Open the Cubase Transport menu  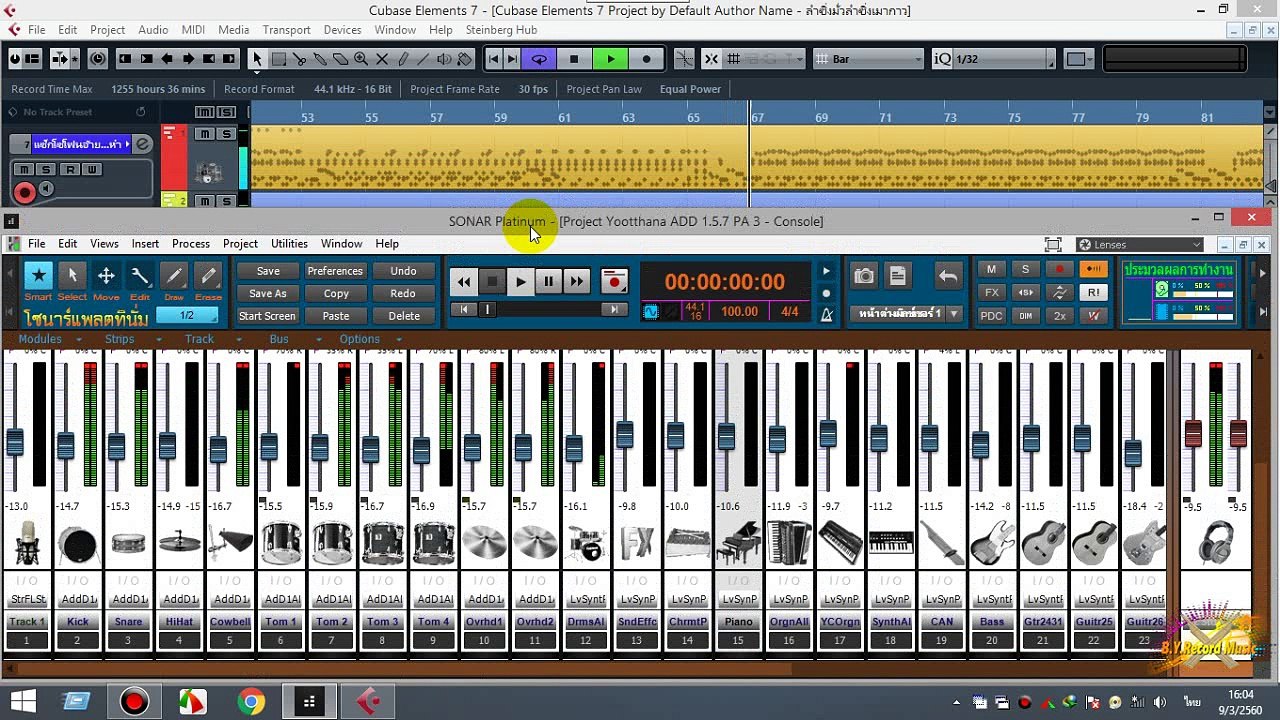pyautogui.click(x=286, y=30)
